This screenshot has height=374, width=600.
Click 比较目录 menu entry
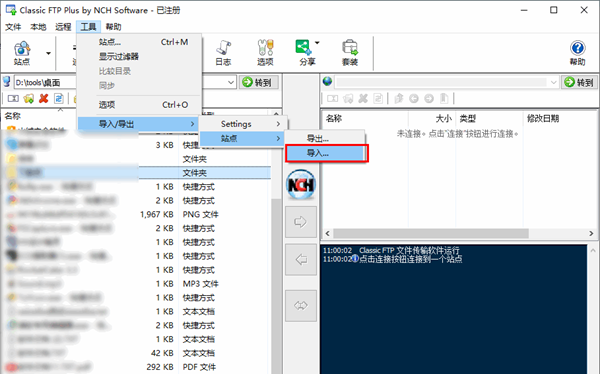(139, 71)
